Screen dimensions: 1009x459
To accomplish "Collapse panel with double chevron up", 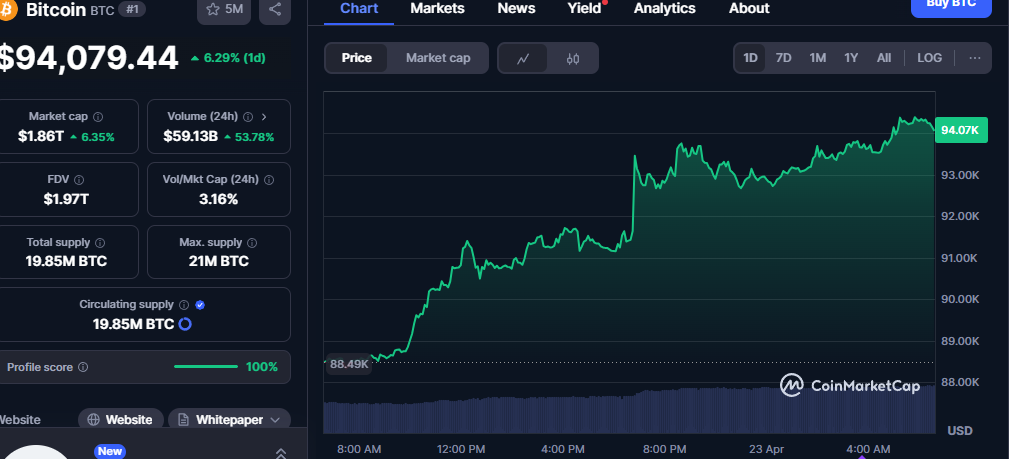I will click(281, 453).
